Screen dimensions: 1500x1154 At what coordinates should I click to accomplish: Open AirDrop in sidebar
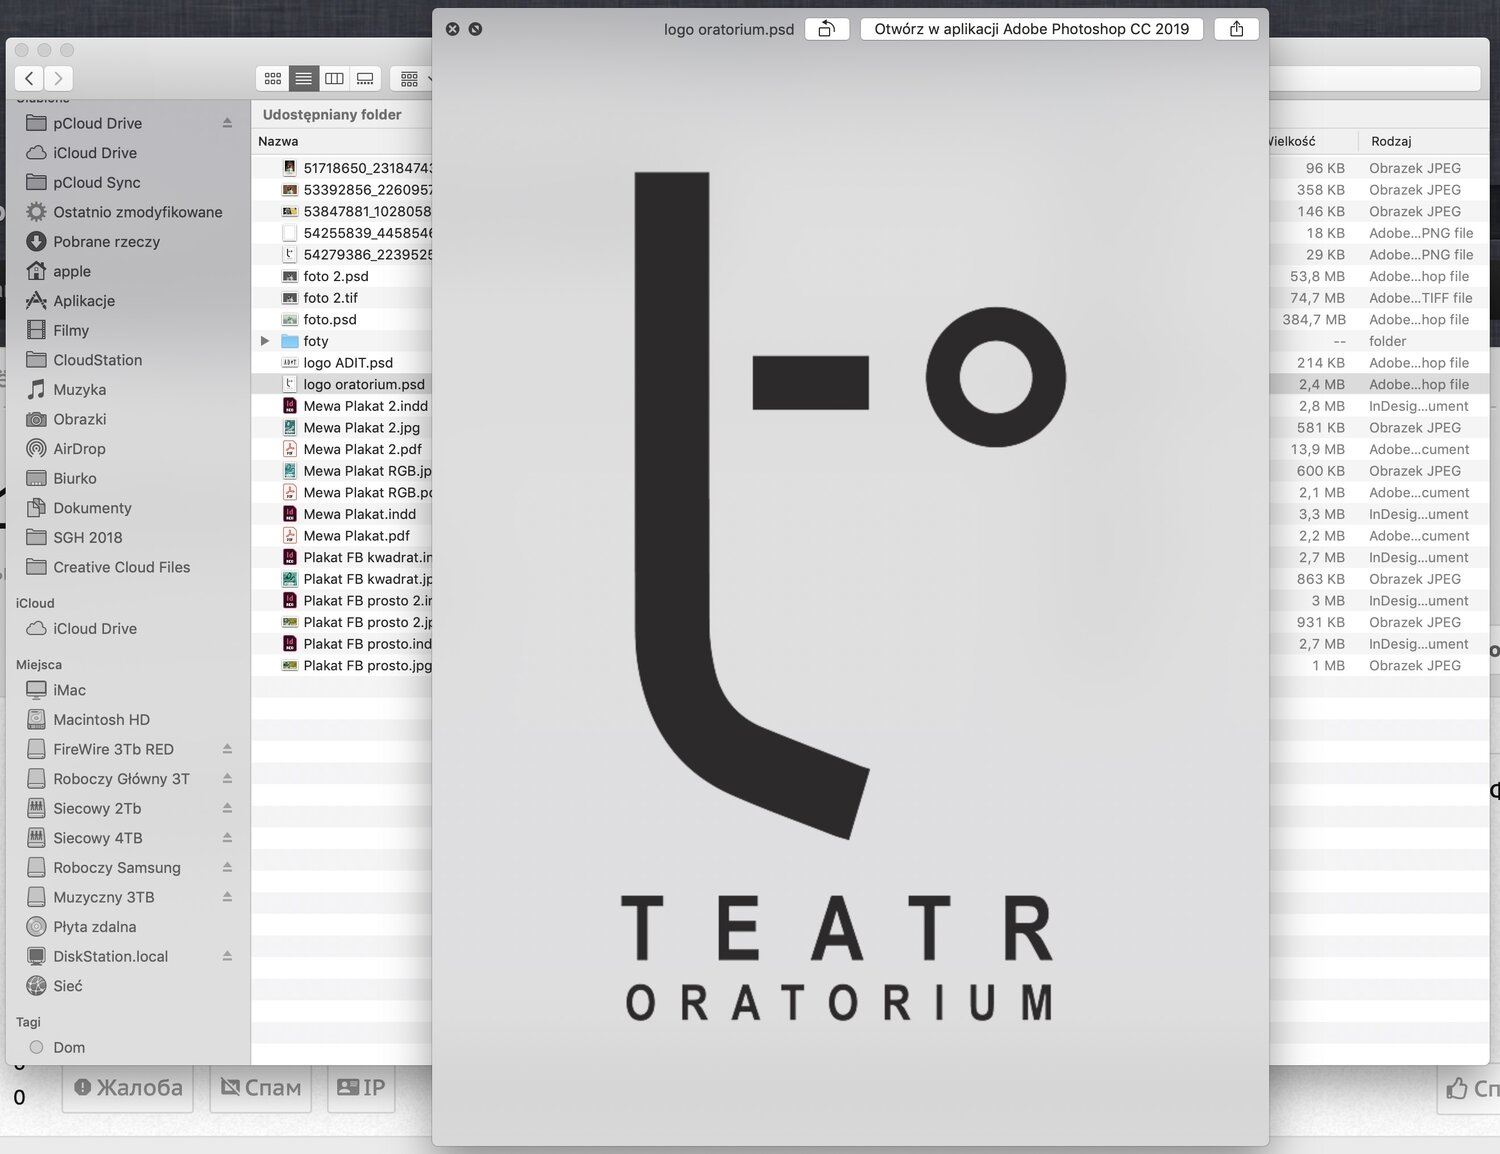(79, 449)
